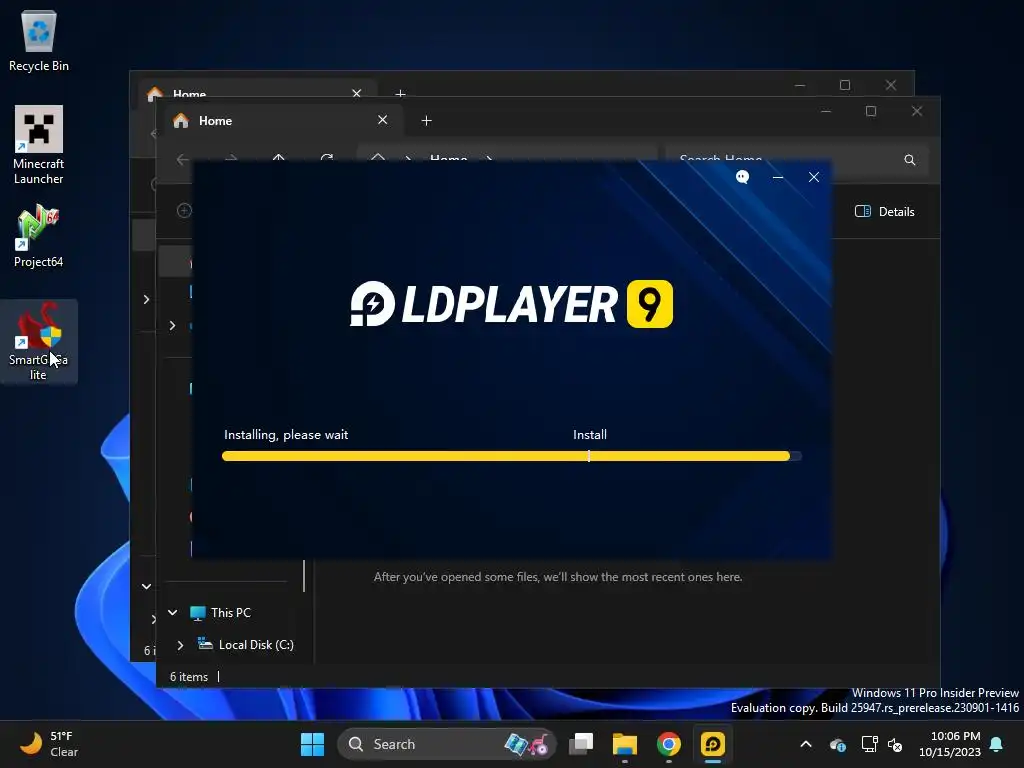Go back in front File Explorer
This screenshot has height=768, width=1024.
183,159
